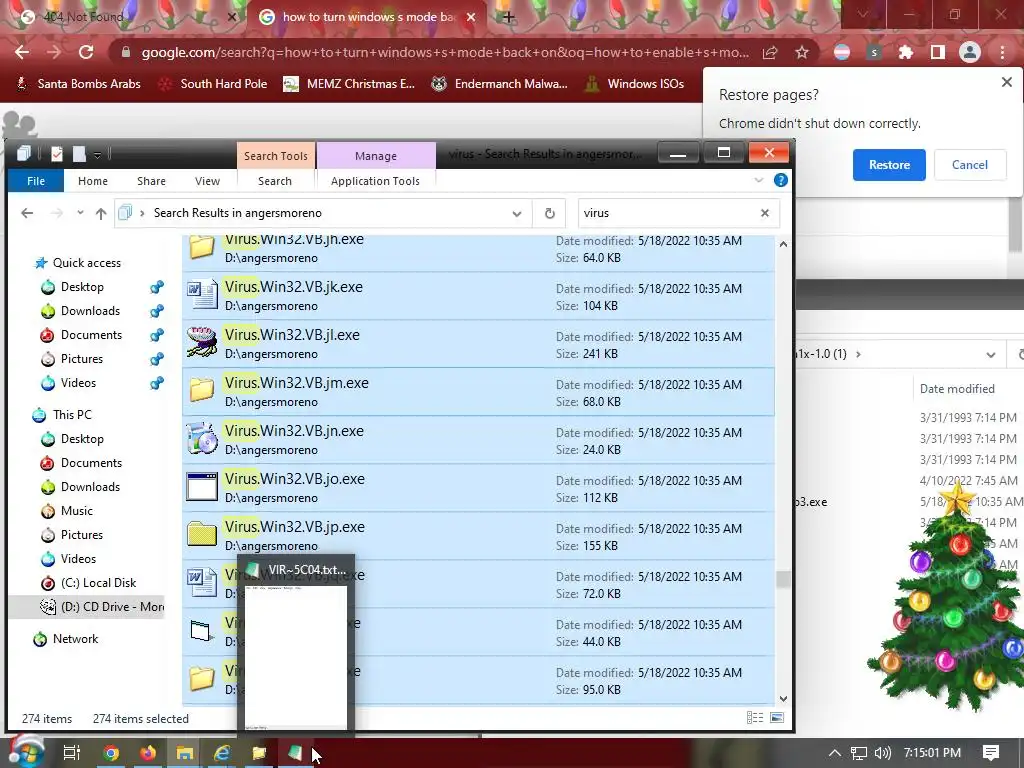Open Explorer help icon
The width and height of the screenshot is (1024, 768).
click(780, 180)
